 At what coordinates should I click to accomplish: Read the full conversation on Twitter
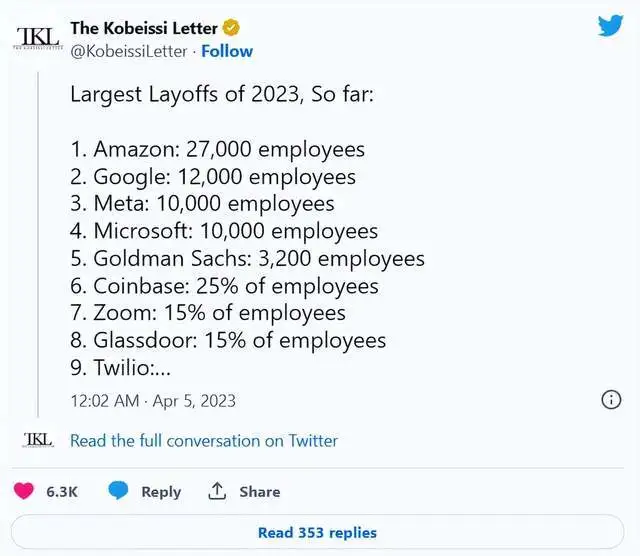click(204, 440)
